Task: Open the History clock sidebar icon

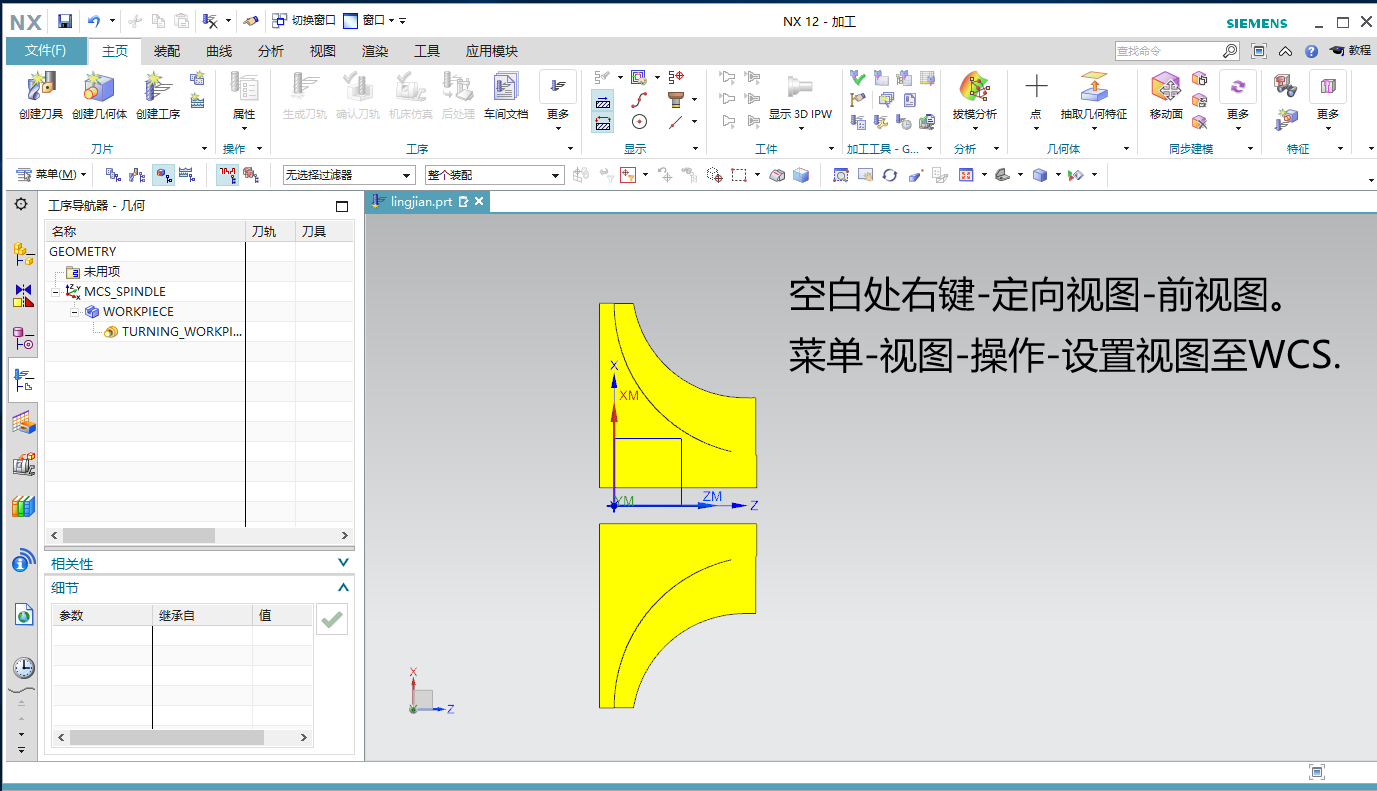Action: pos(23,667)
